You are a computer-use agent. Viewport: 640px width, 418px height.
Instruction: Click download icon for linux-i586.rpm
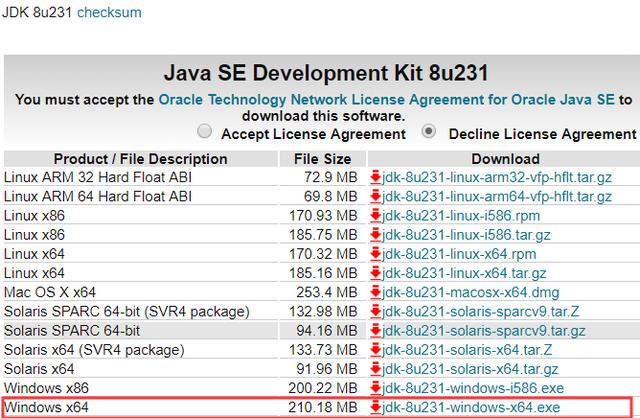[x=375, y=216]
